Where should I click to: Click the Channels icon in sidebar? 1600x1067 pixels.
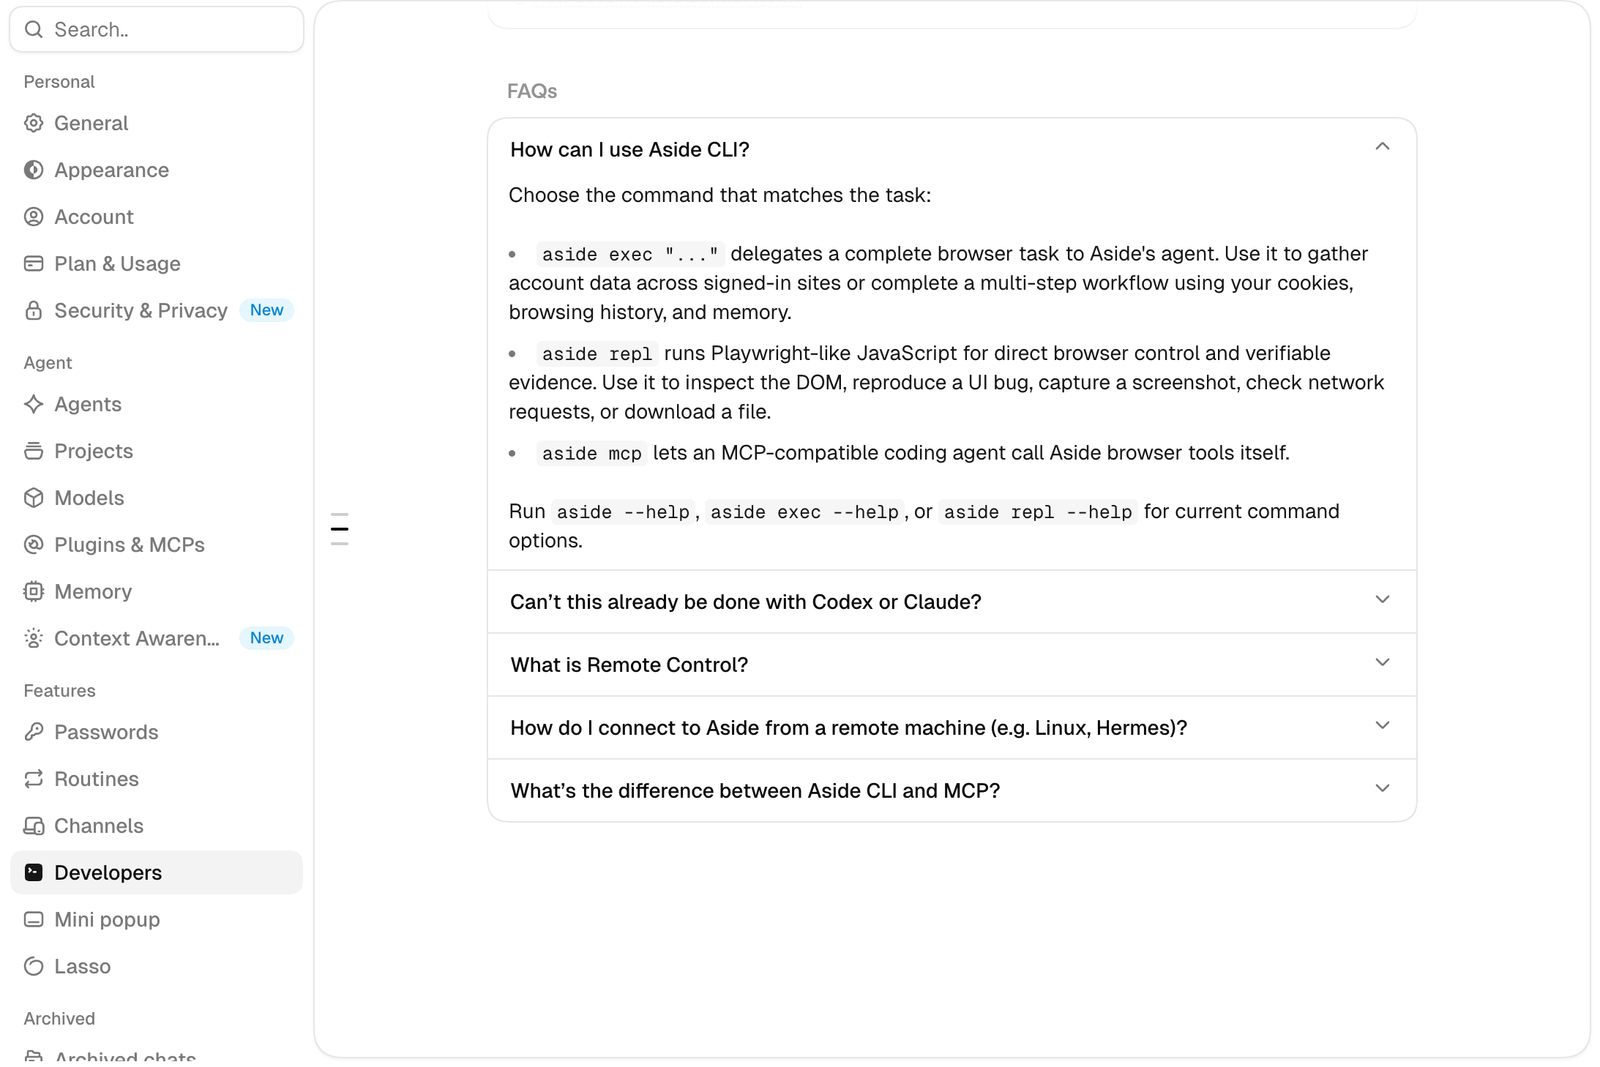click(34, 826)
